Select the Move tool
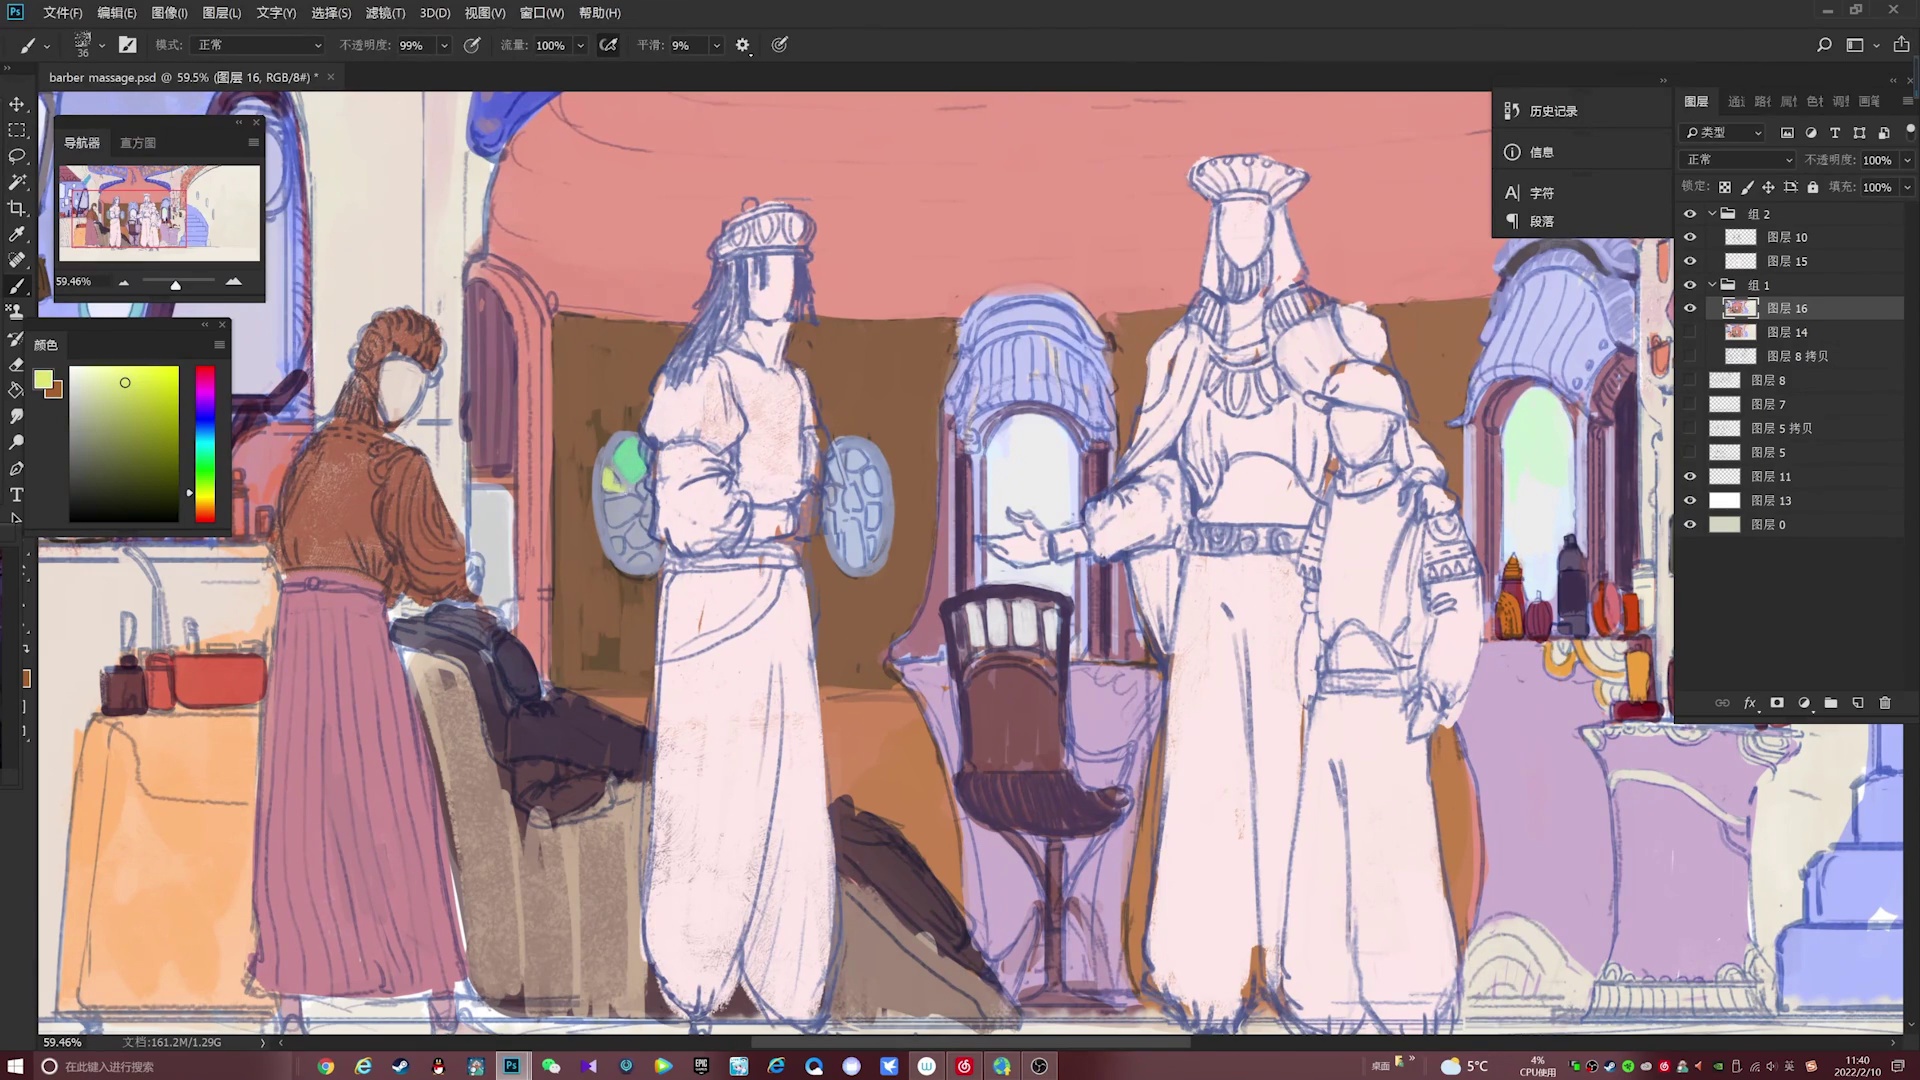The height and width of the screenshot is (1080, 1920). coord(17,104)
